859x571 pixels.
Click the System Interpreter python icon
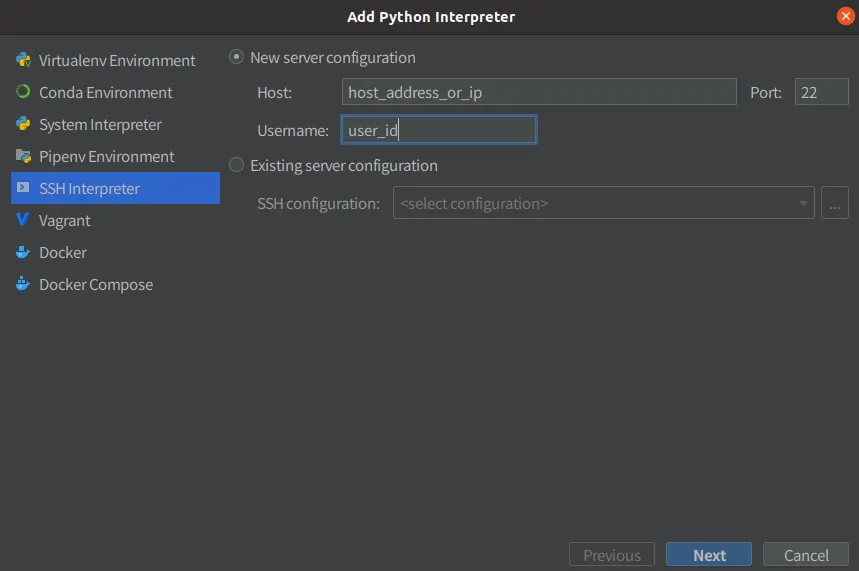point(22,124)
